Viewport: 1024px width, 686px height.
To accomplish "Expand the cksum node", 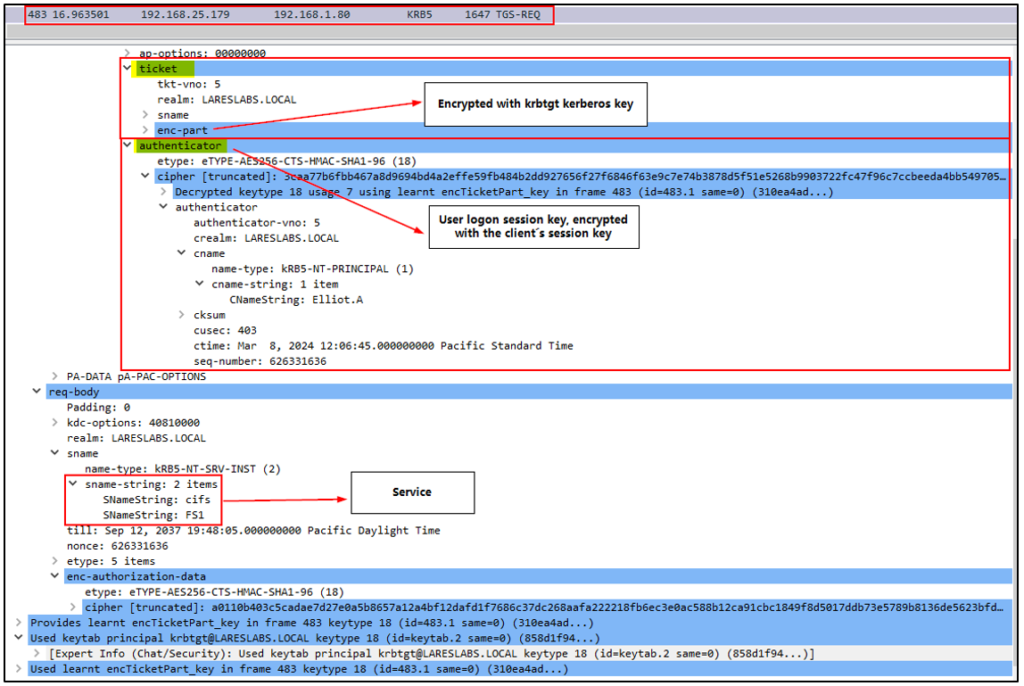I will [x=182, y=314].
